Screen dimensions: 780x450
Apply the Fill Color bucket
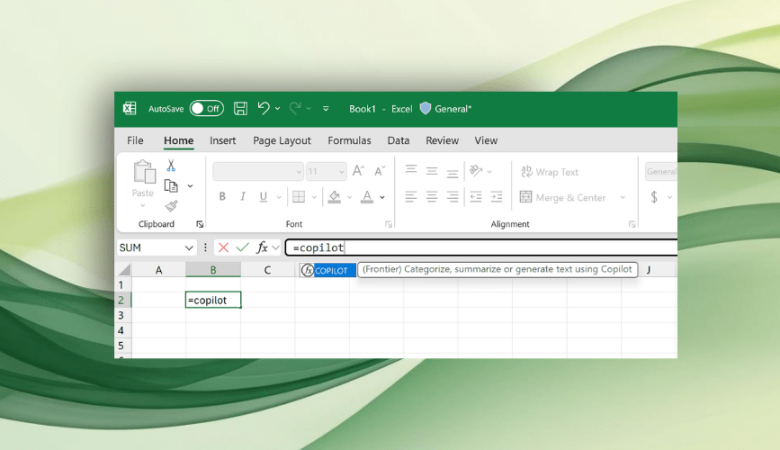pos(334,197)
